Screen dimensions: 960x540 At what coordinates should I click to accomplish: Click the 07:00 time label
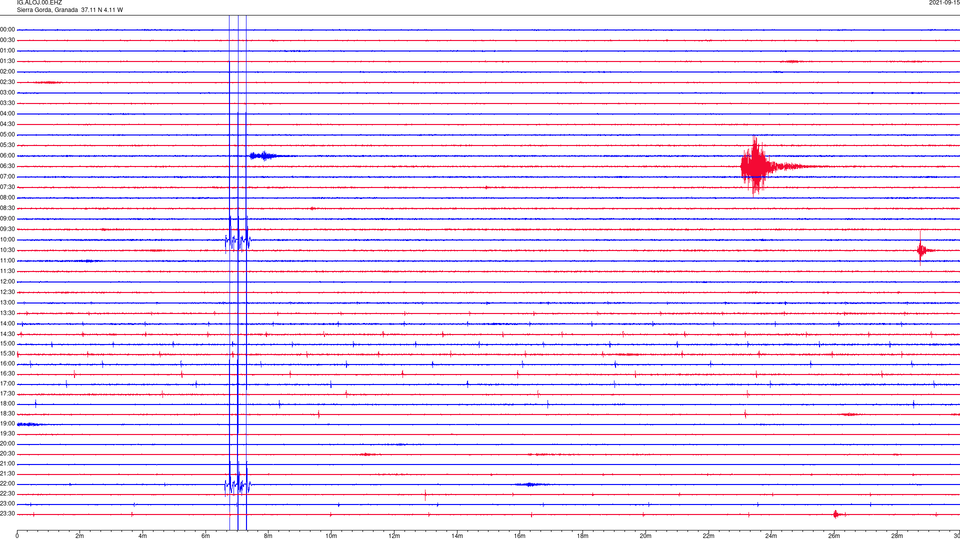[7, 176]
